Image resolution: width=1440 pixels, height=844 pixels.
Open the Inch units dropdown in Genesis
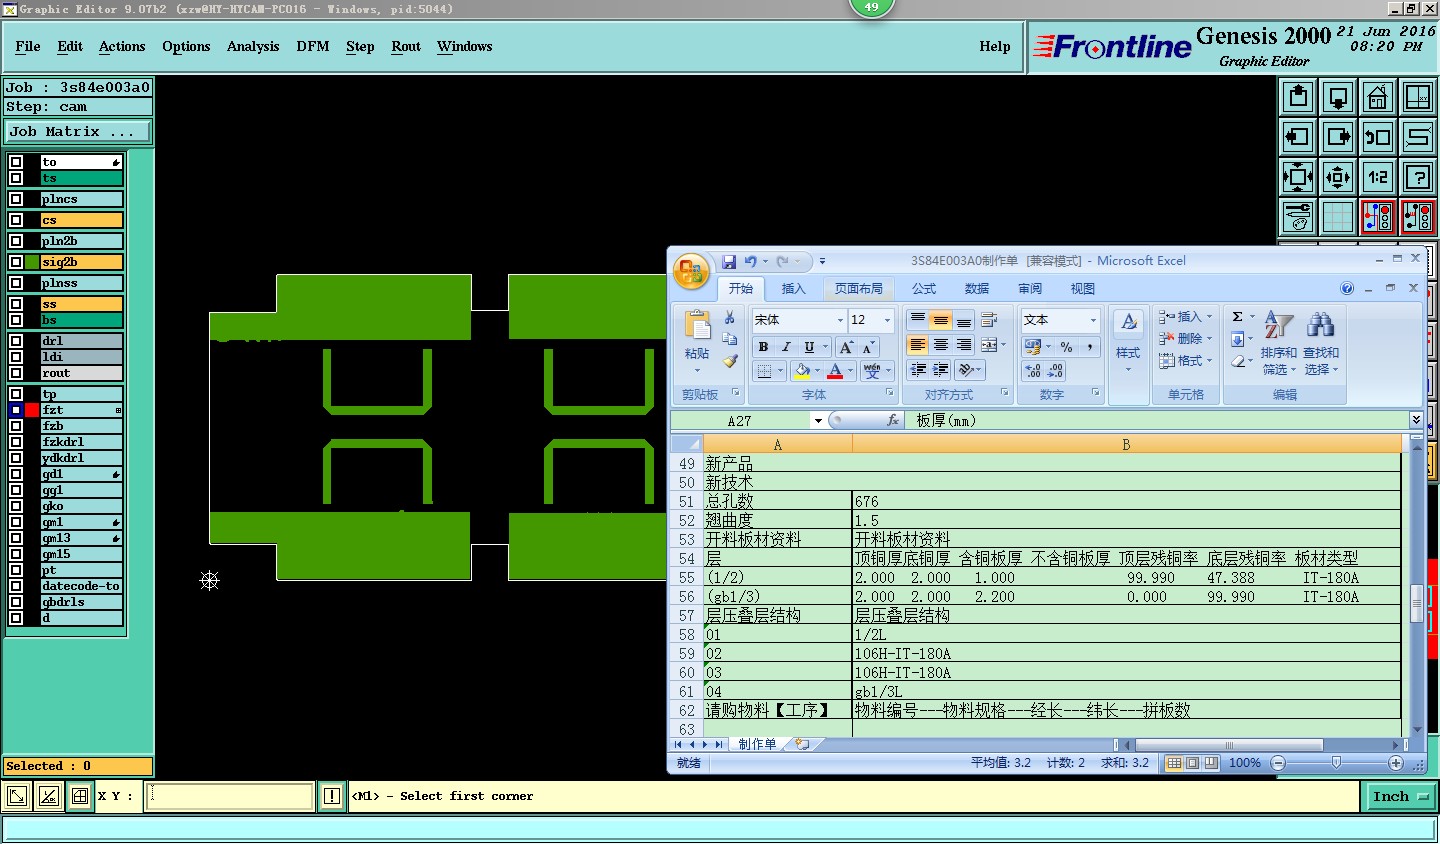[1400, 797]
